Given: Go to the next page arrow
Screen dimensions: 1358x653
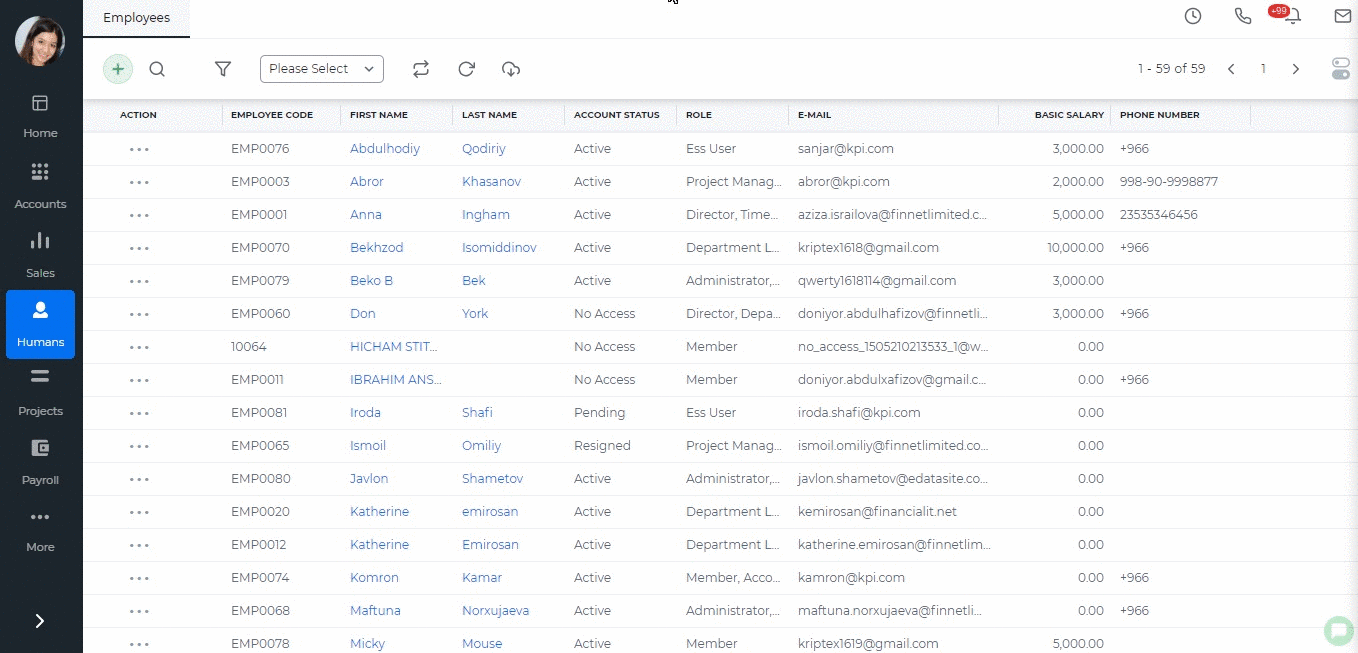Looking at the screenshot, I should pos(1296,69).
